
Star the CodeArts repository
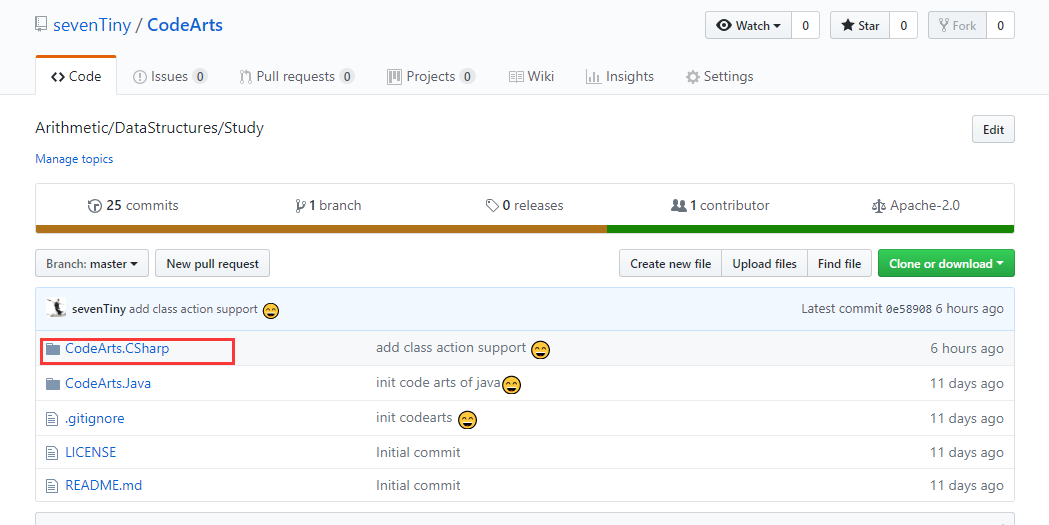860,26
